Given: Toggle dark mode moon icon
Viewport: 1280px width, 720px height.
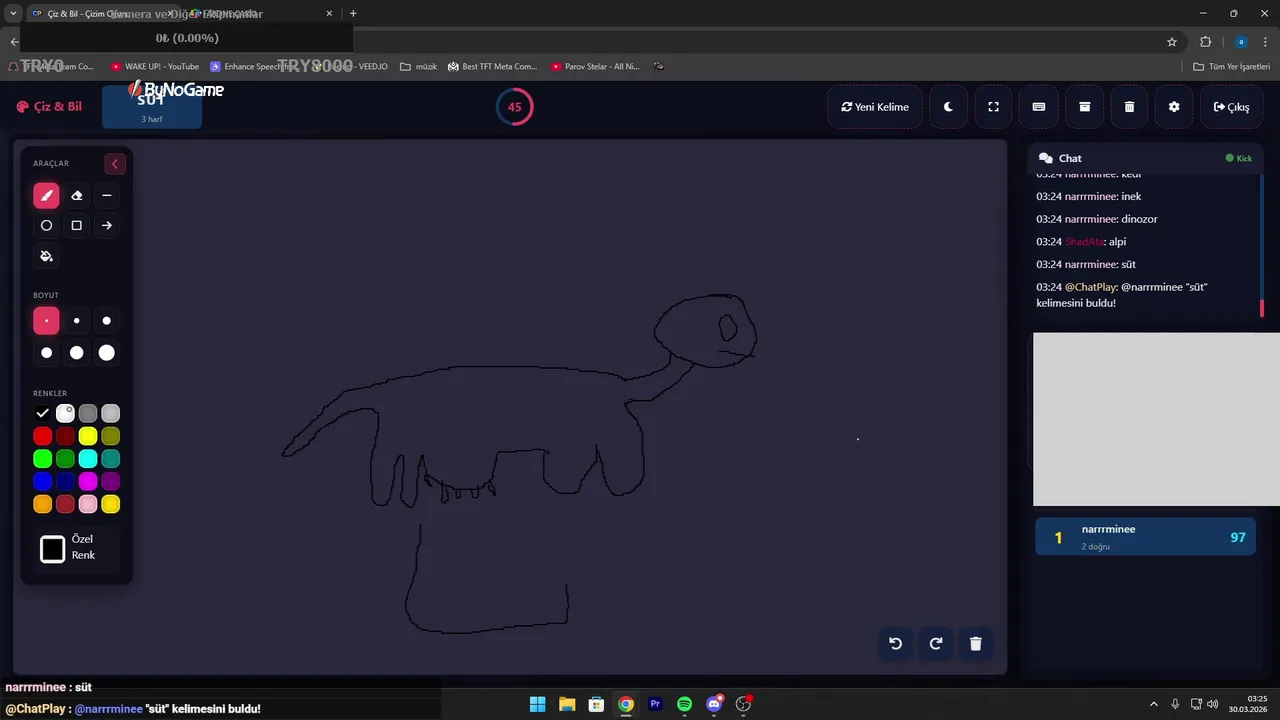Looking at the screenshot, I should tap(948, 107).
